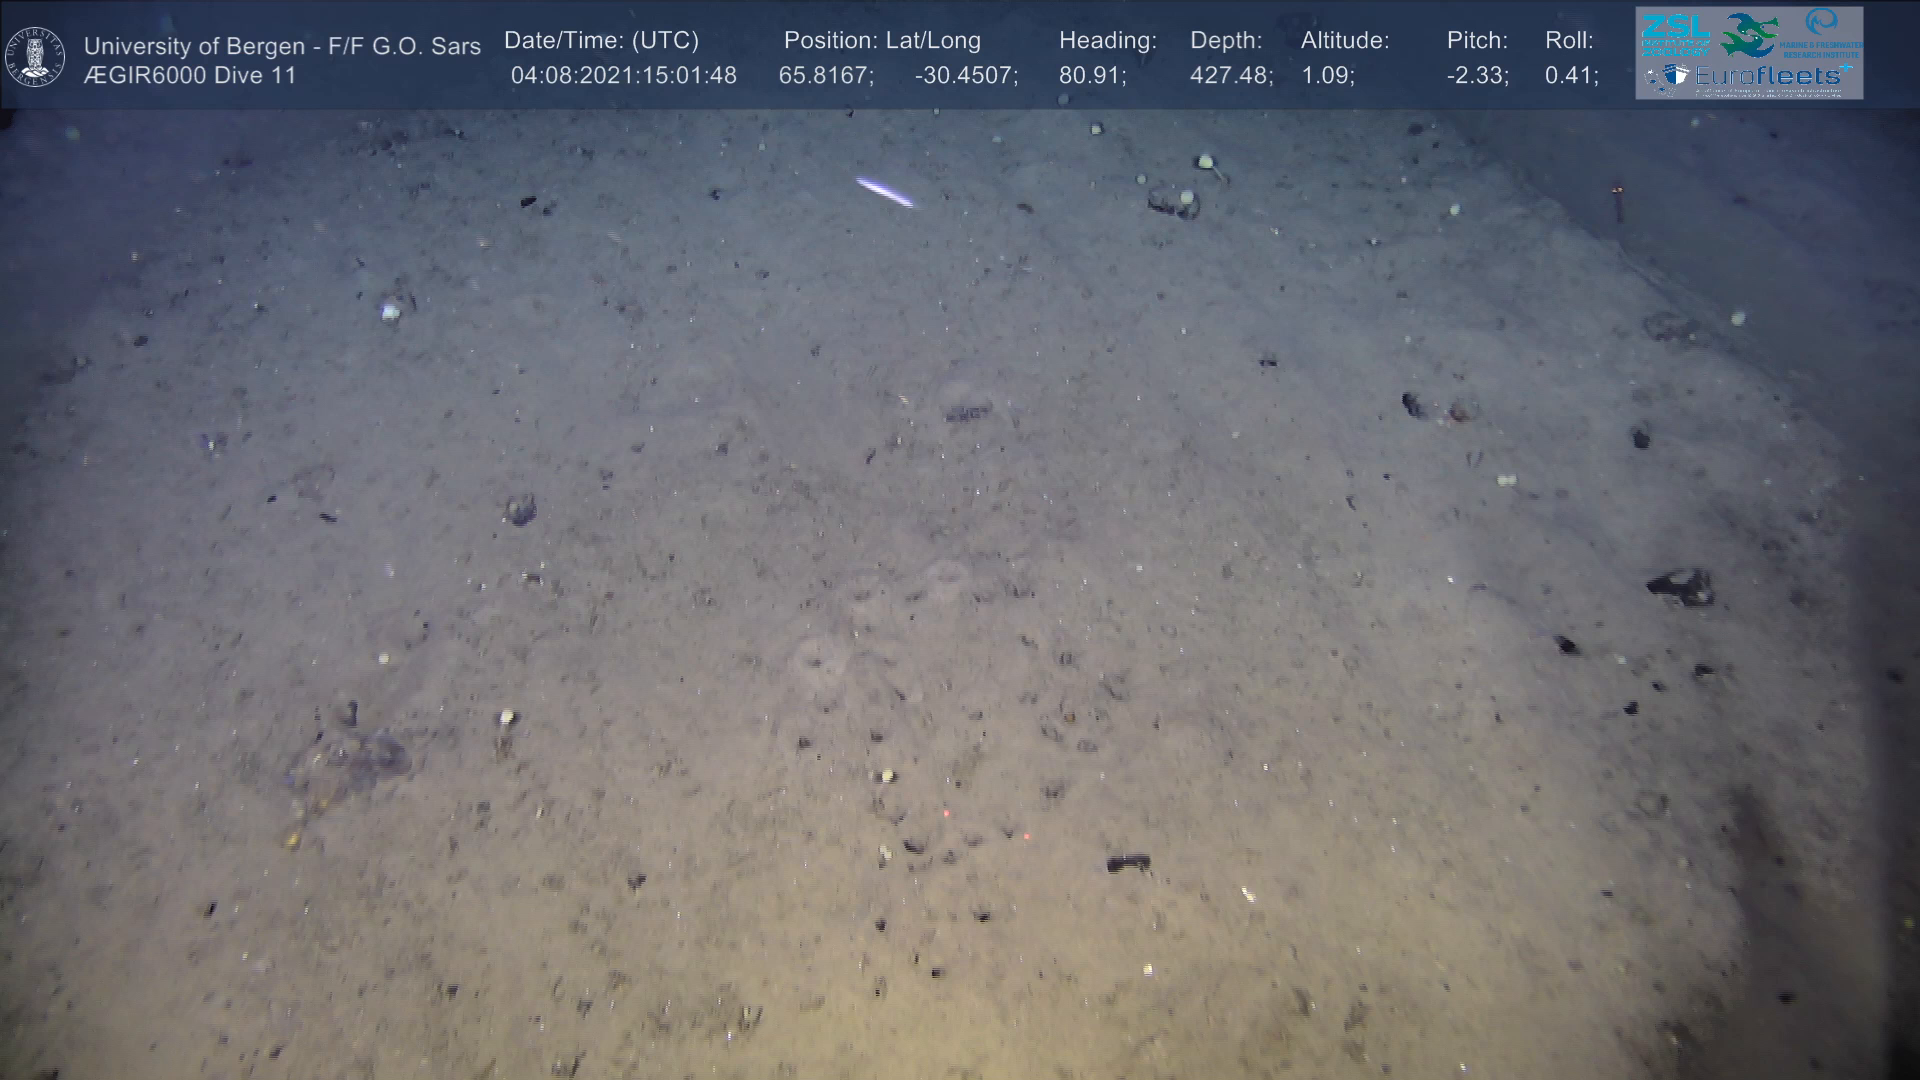The image size is (1920, 1080).
Task: Click the Date/Time (UTC) header label
Action: pos(601,41)
